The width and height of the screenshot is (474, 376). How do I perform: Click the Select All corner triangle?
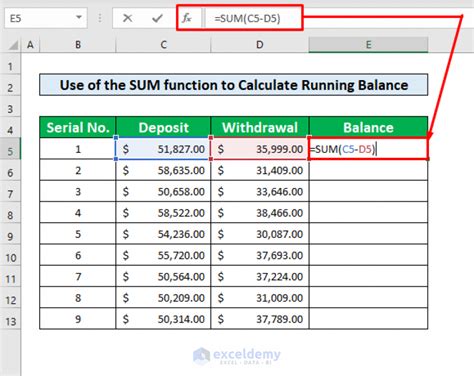click(x=13, y=45)
